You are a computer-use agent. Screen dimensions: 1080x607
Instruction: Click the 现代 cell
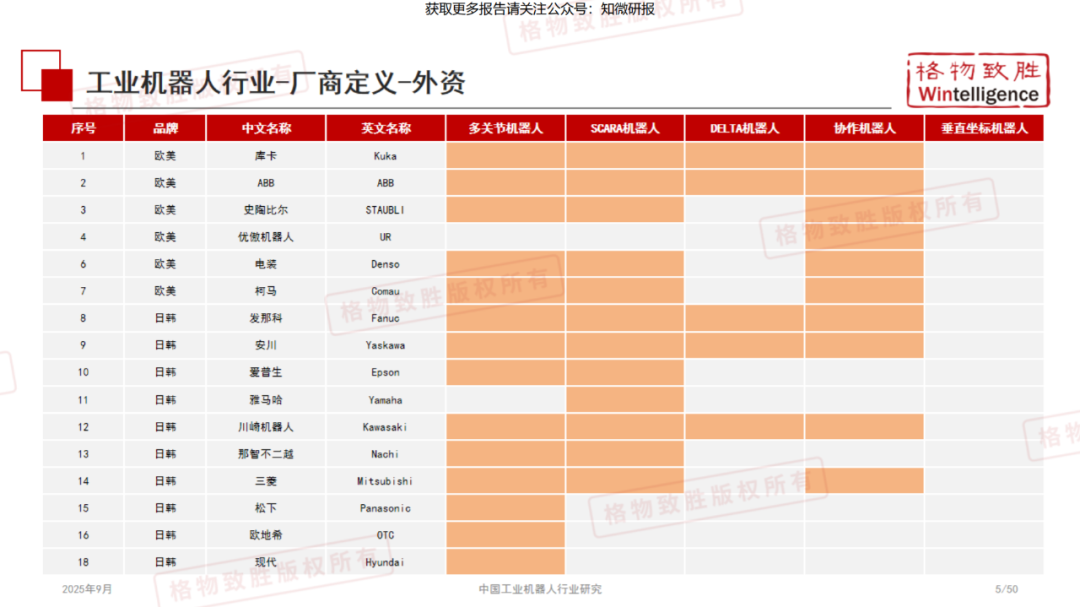click(x=266, y=562)
